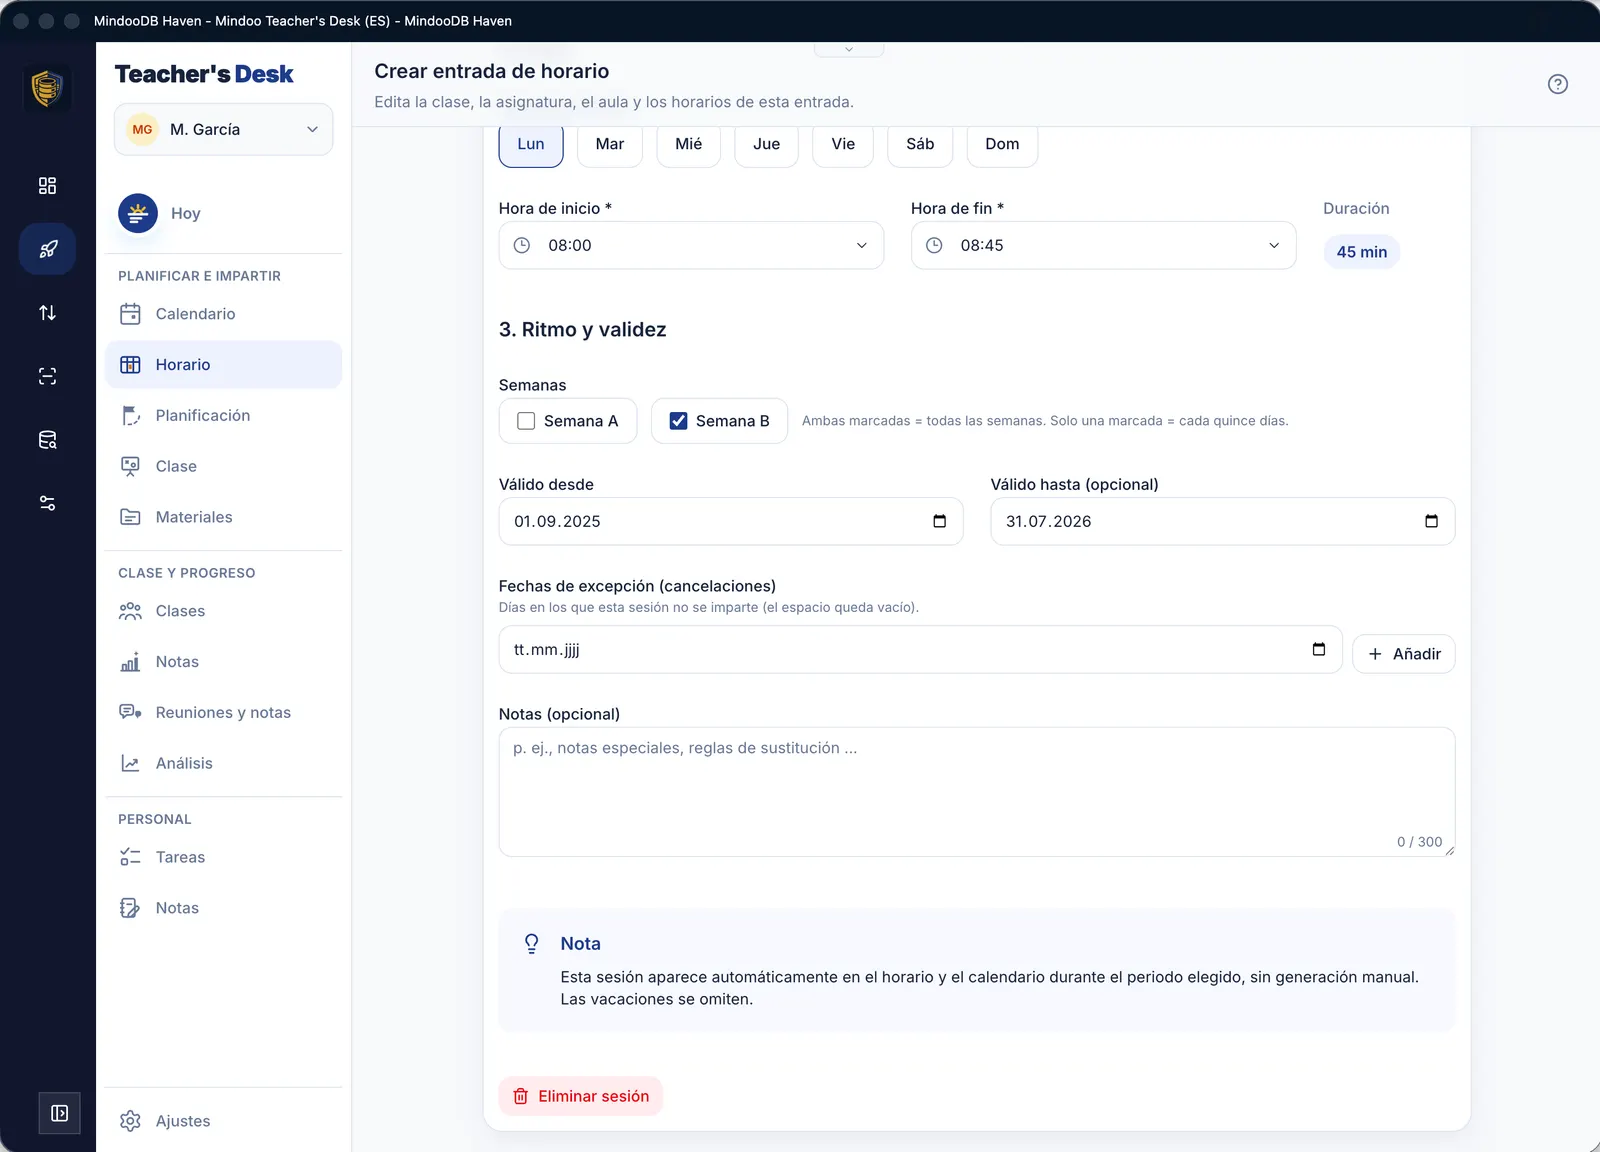Go to Planificación in the sidebar
Image resolution: width=1600 pixels, height=1152 pixels.
223,415
